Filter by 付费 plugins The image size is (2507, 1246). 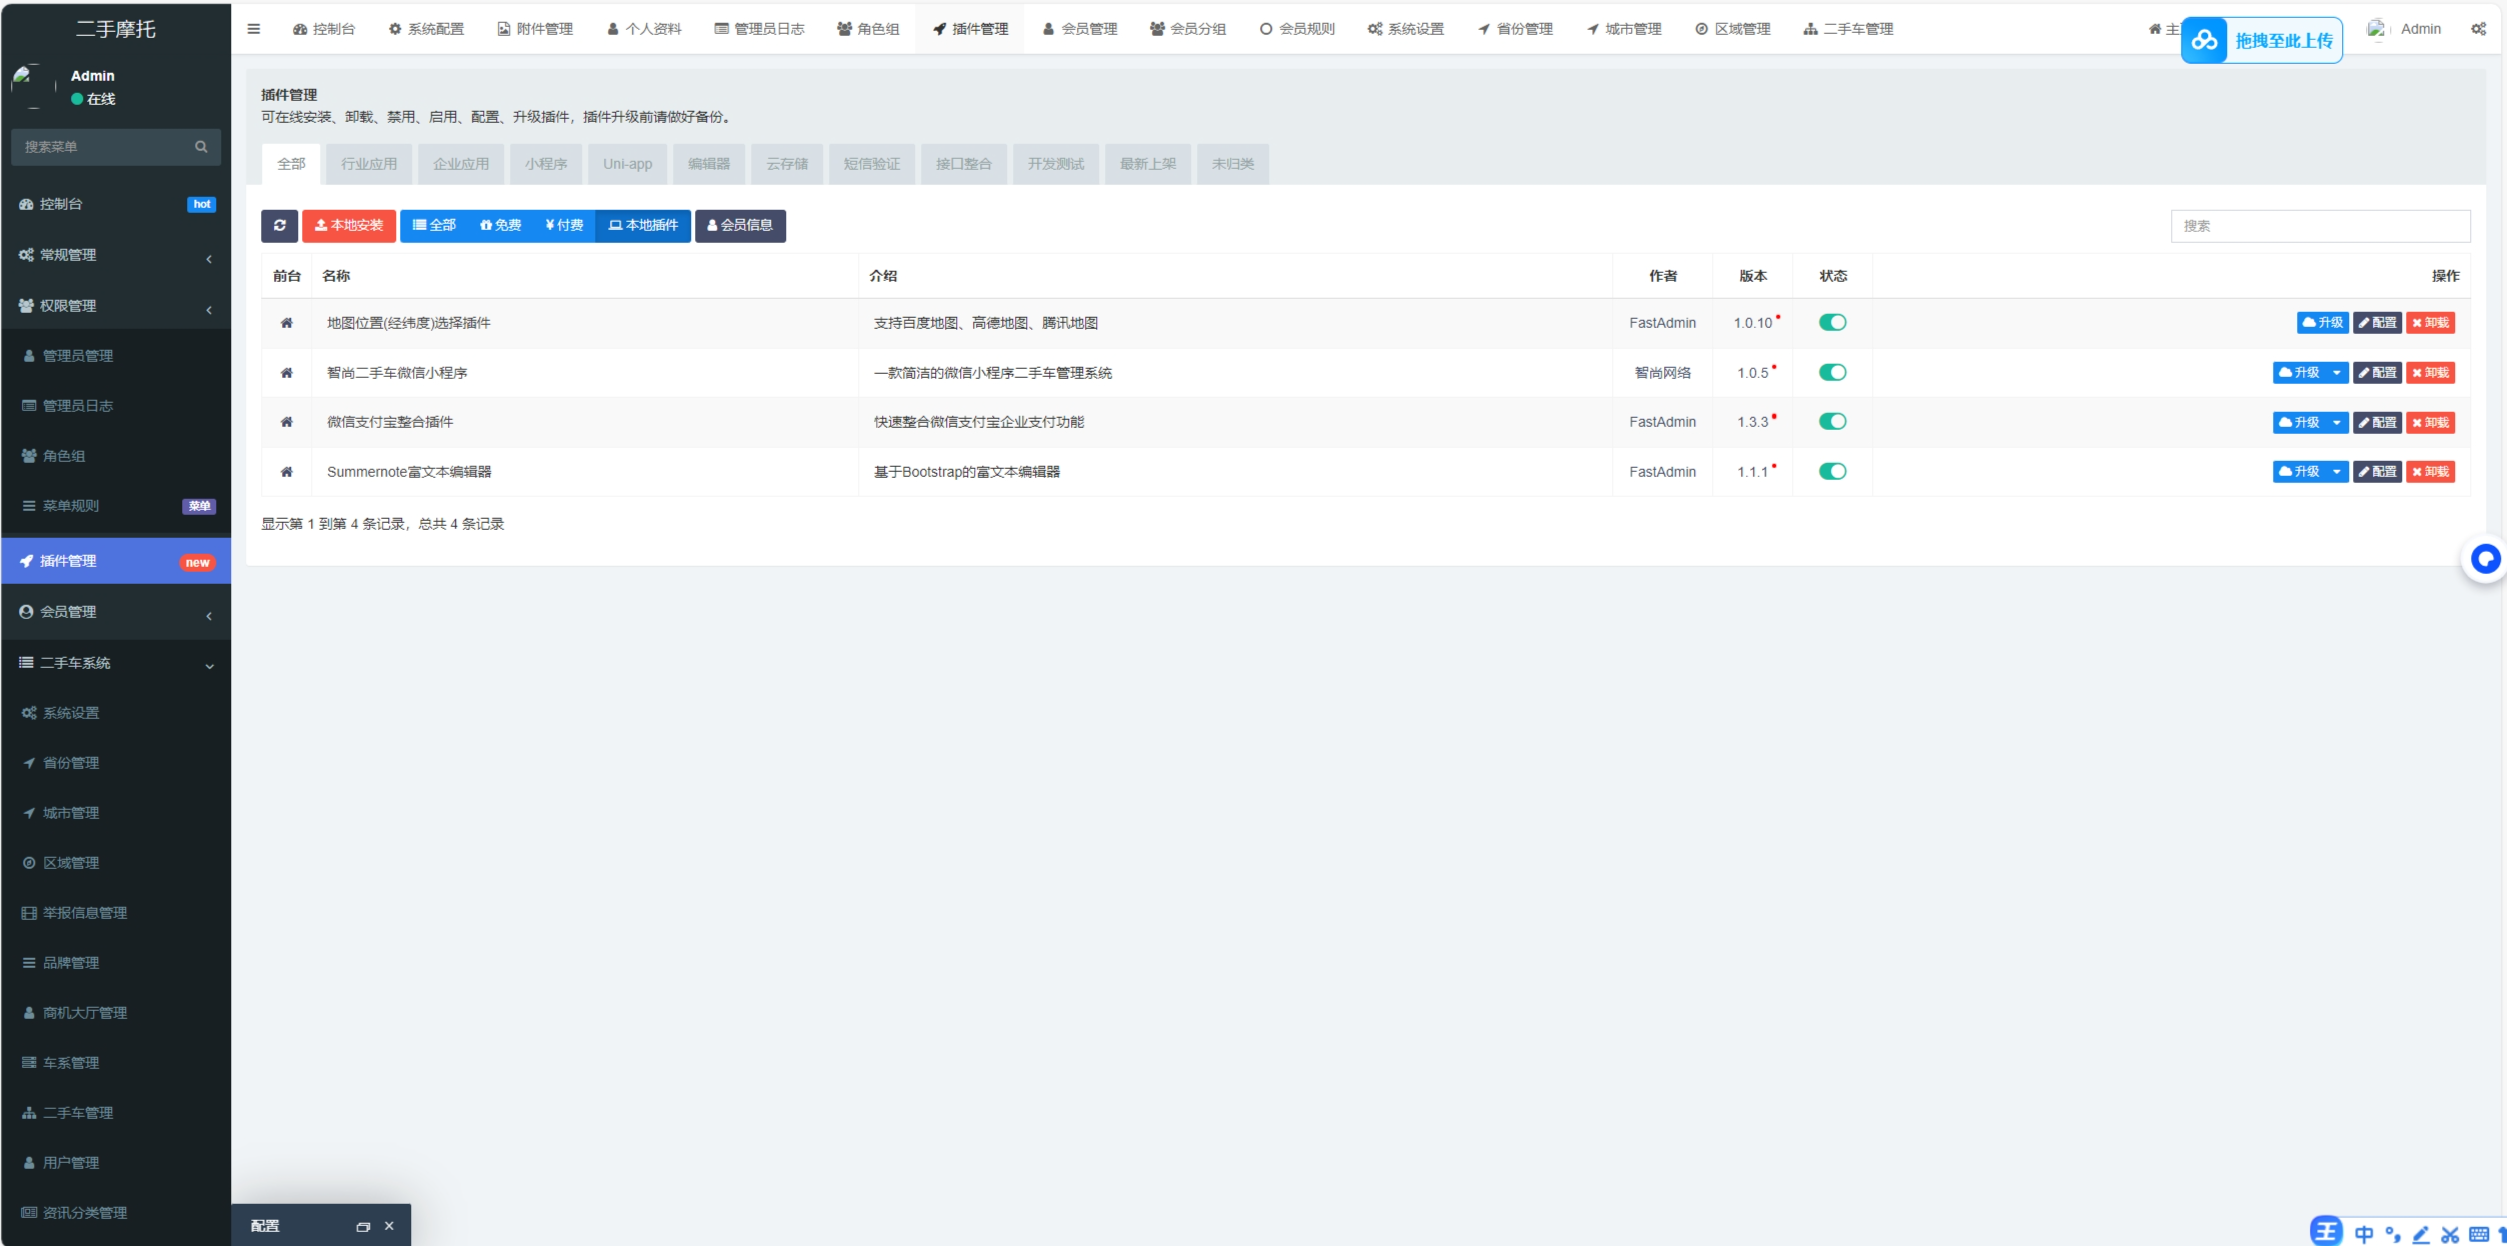pyautogui.click(x=564, y=226)
